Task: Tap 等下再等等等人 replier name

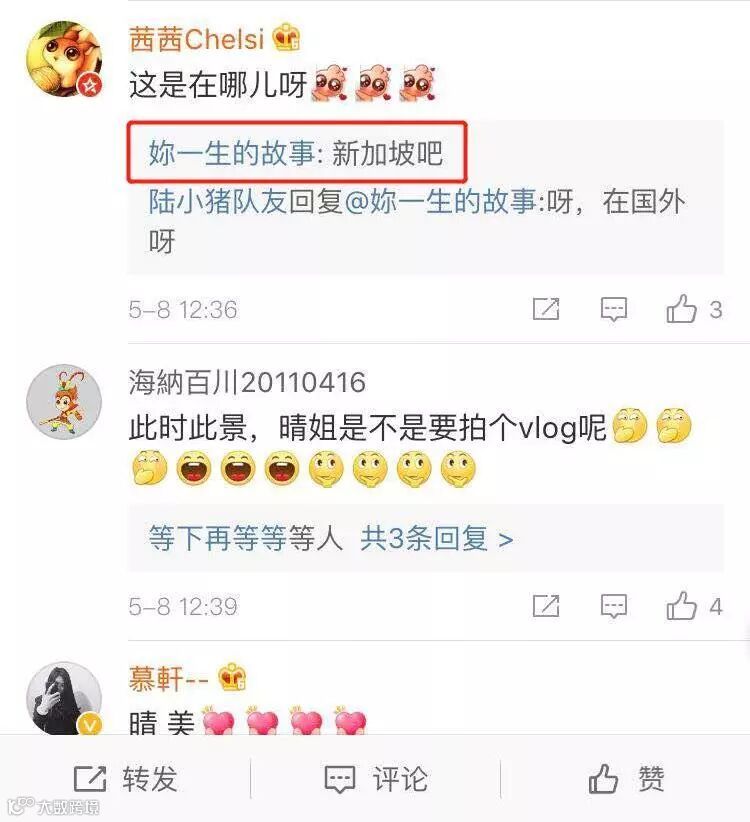Action: click(x=246, y=538)
